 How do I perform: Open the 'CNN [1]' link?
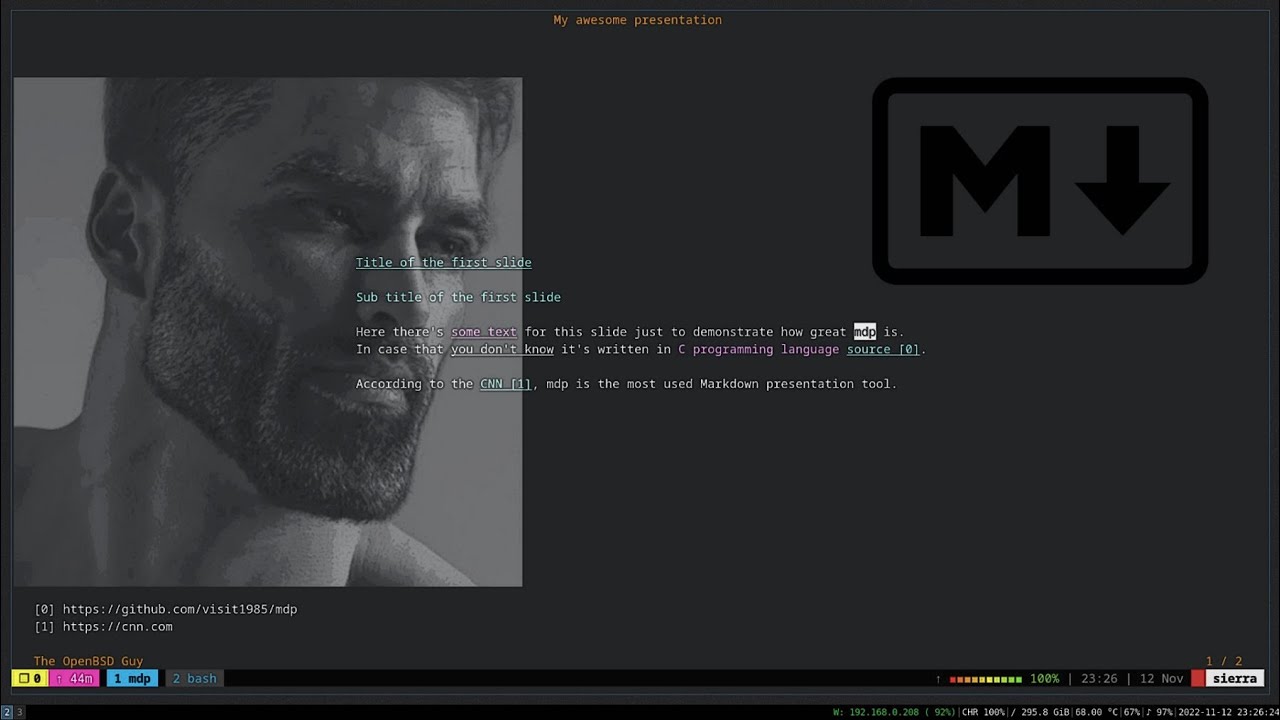(x=506, y=384)
